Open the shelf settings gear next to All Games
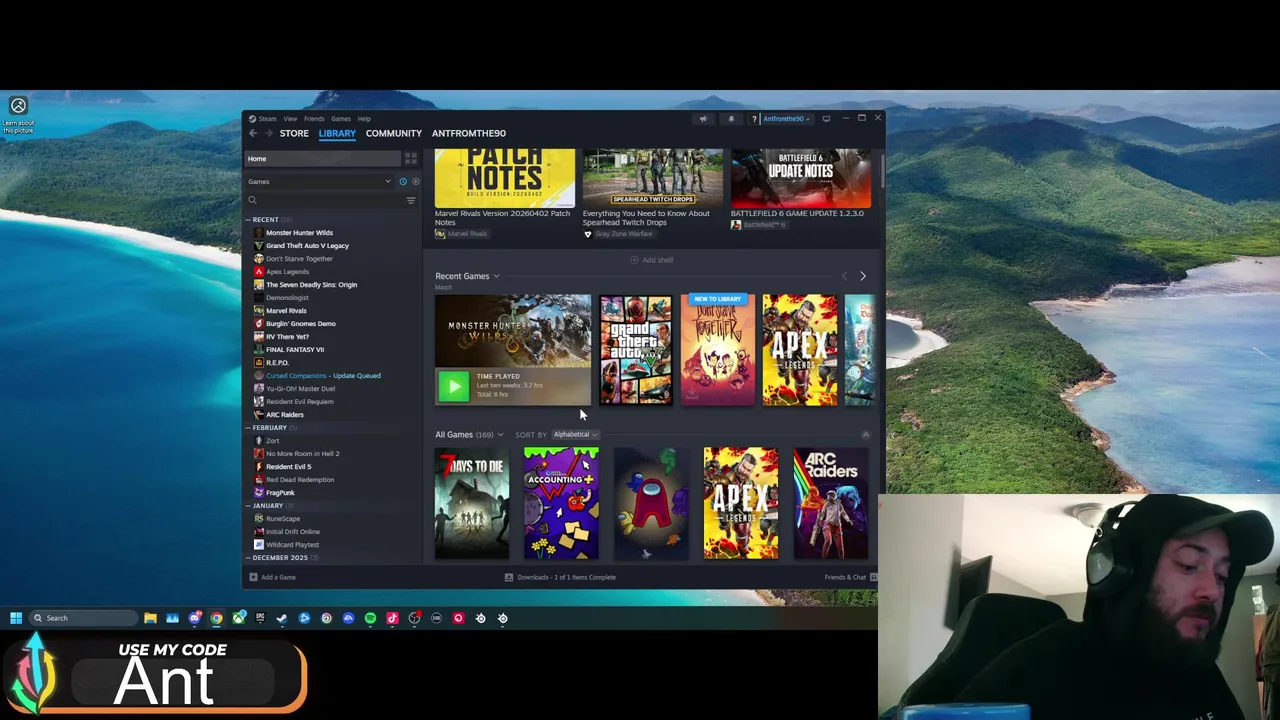Screen dimensions: 1280x720 click(866, 435)
